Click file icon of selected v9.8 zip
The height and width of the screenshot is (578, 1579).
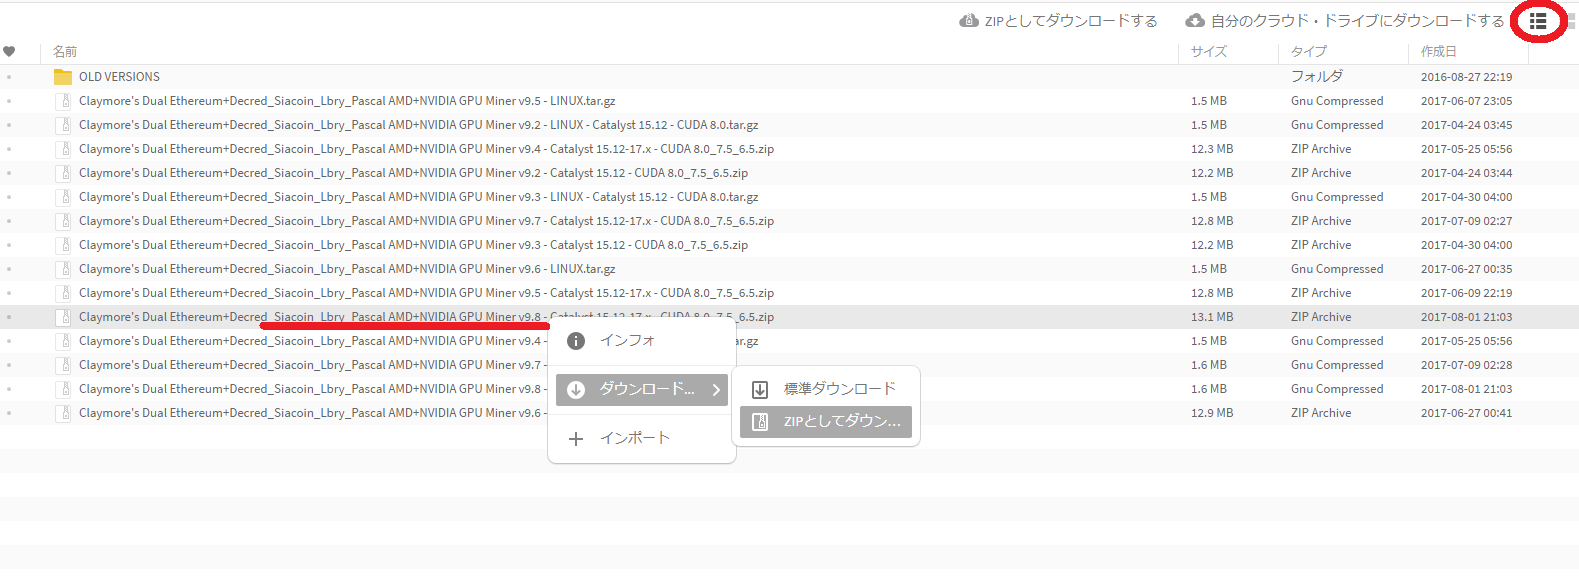click(63, 317)
